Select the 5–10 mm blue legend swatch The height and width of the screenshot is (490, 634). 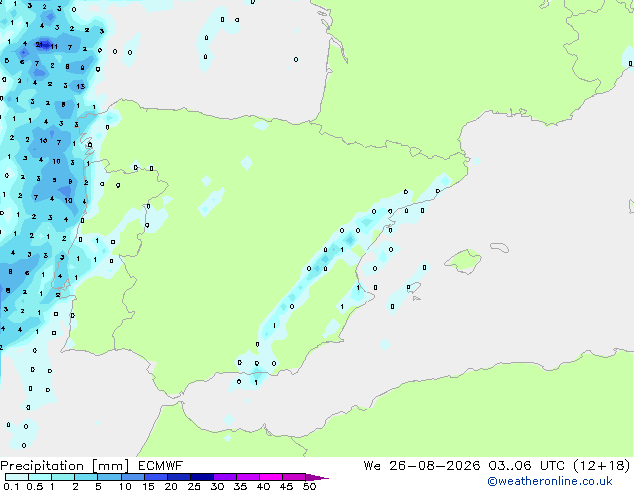point(110,477)
